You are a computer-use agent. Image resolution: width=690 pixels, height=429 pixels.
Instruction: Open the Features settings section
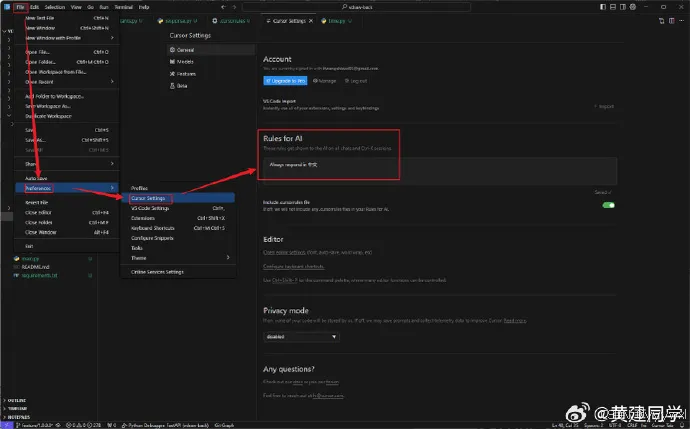point(185,74)
